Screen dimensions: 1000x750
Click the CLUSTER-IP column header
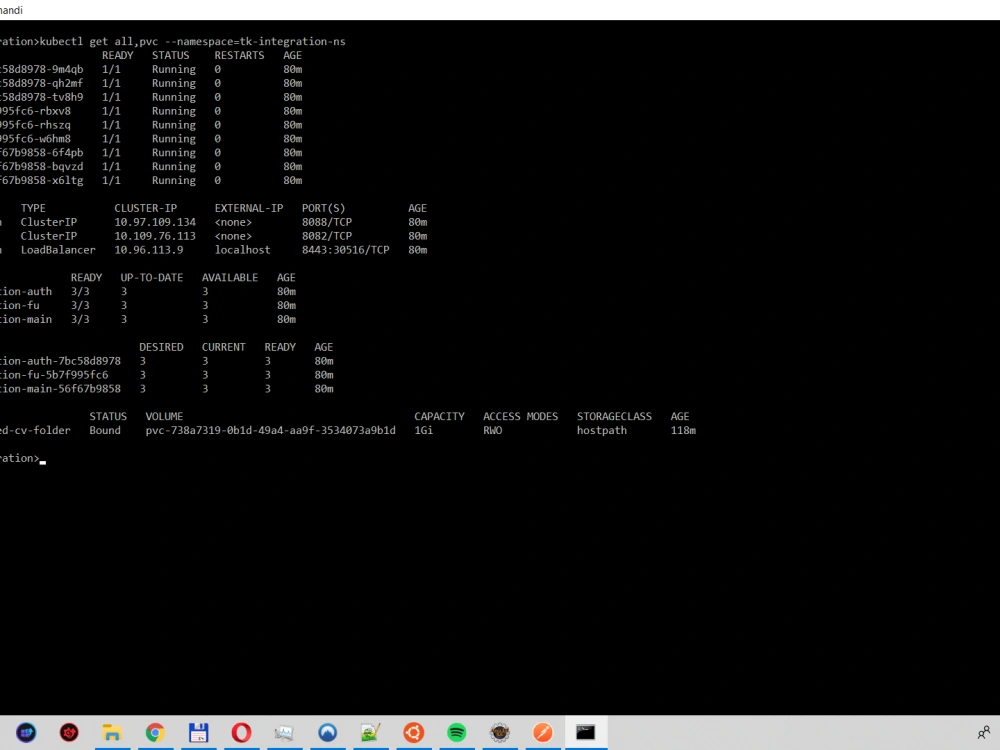coord(145,209)
